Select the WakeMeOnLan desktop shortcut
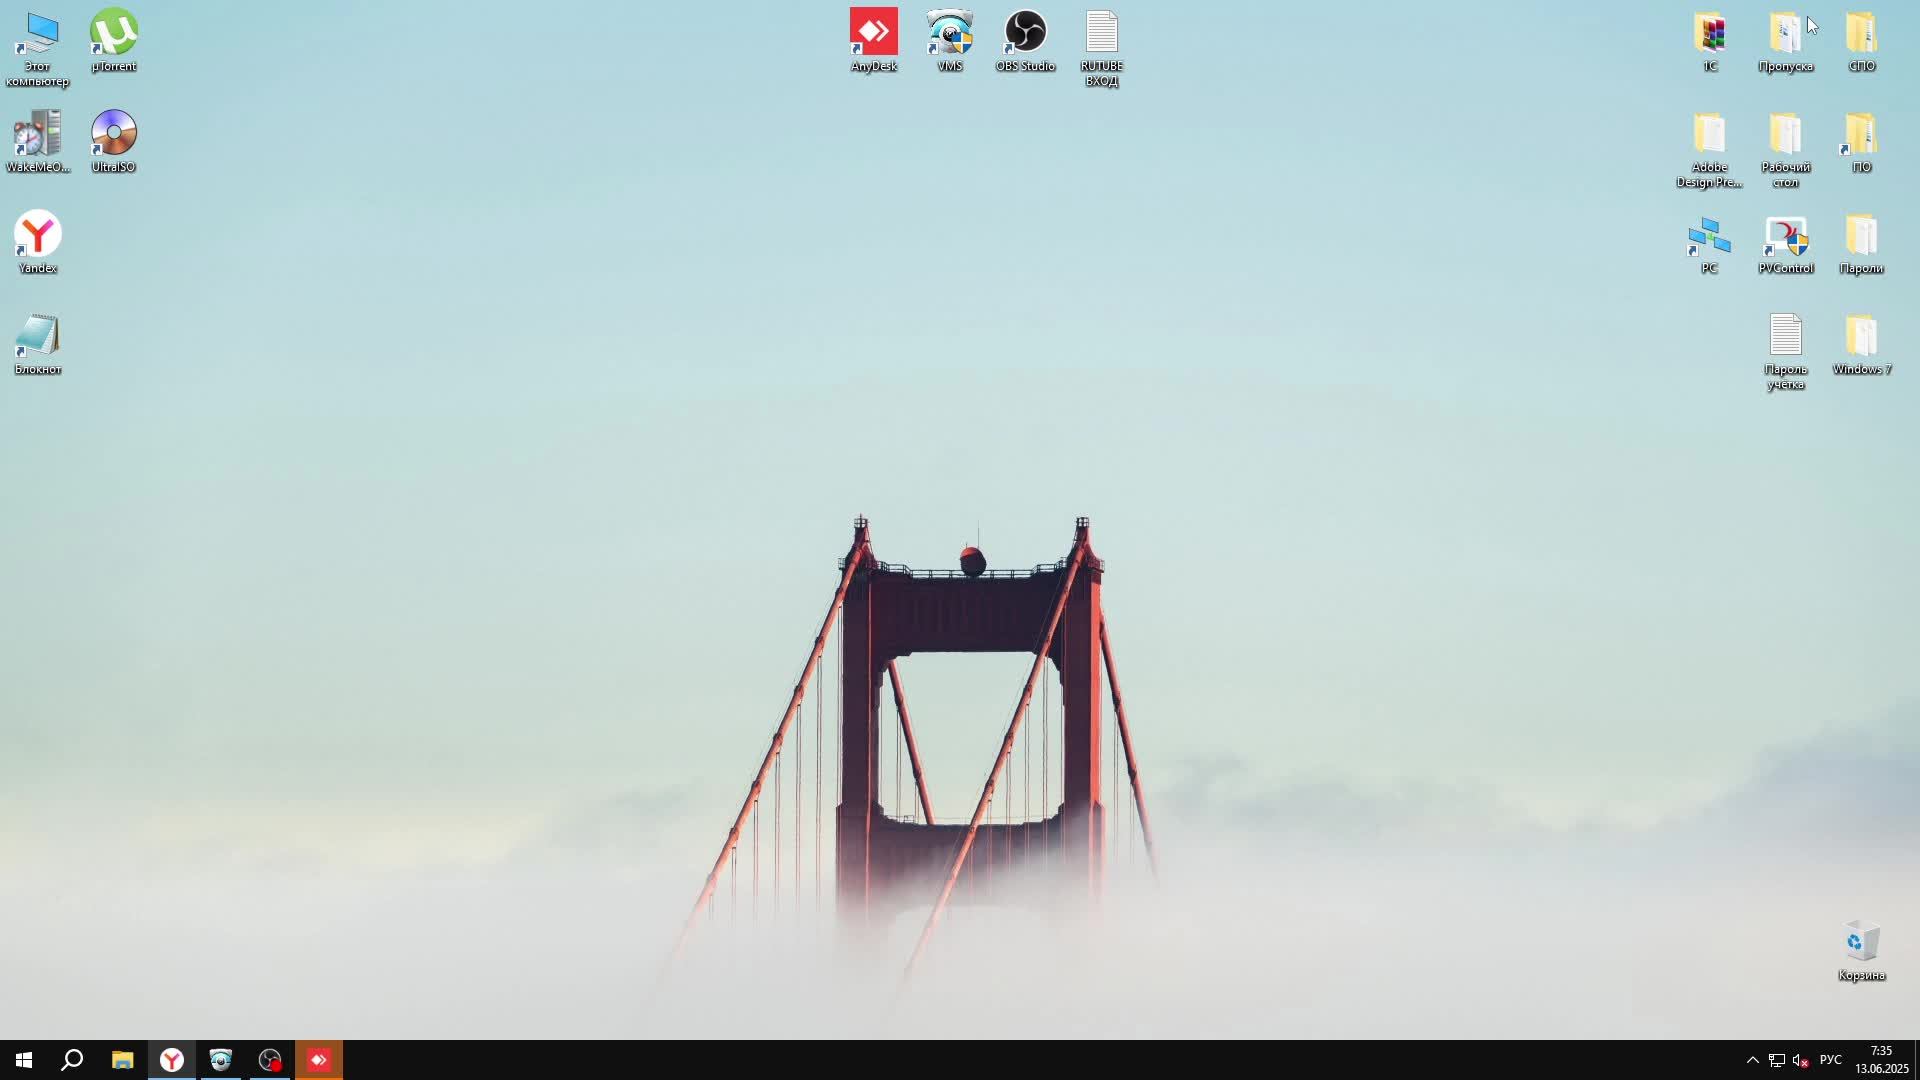Screen dimensions: 1920x1080 tap(38, 142)
